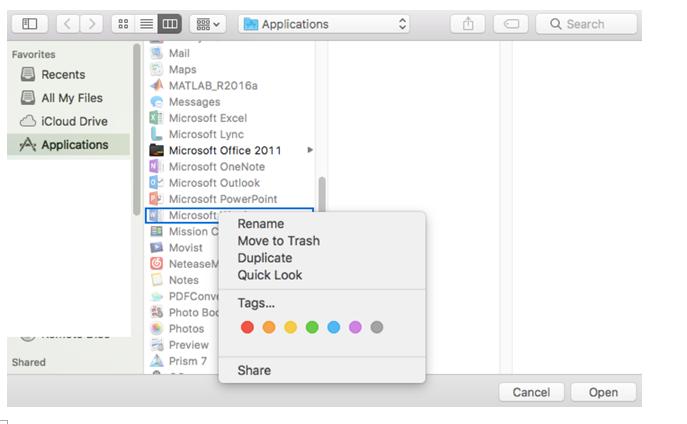Click the sidebar scrollbar
The image size is (687, 424).
click(136, 130)
